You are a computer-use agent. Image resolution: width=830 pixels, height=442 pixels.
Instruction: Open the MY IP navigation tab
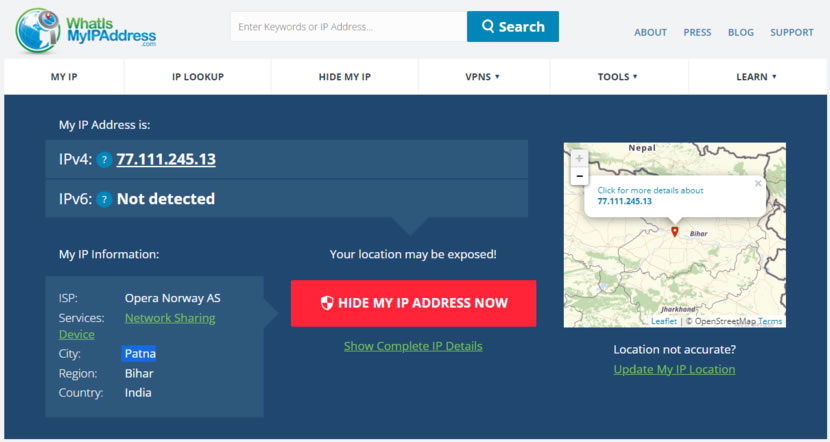click(x=64, y=77)
